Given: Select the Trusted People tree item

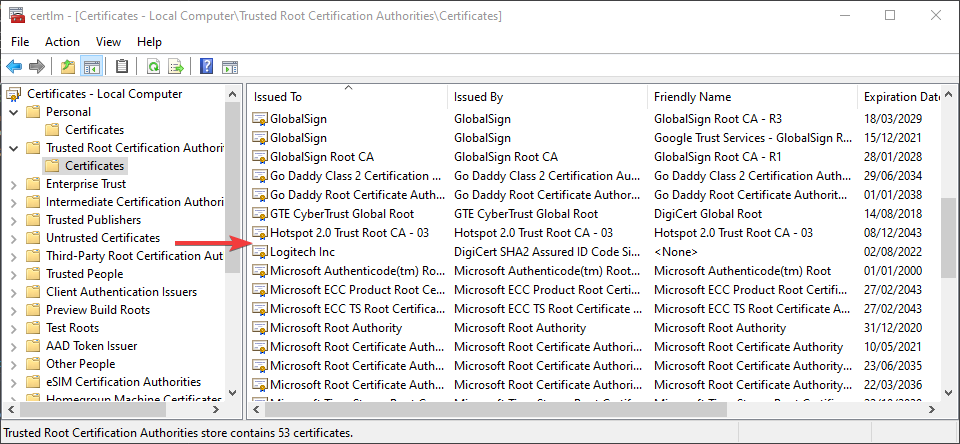Looking at the screenshot, I should (84, 274).
